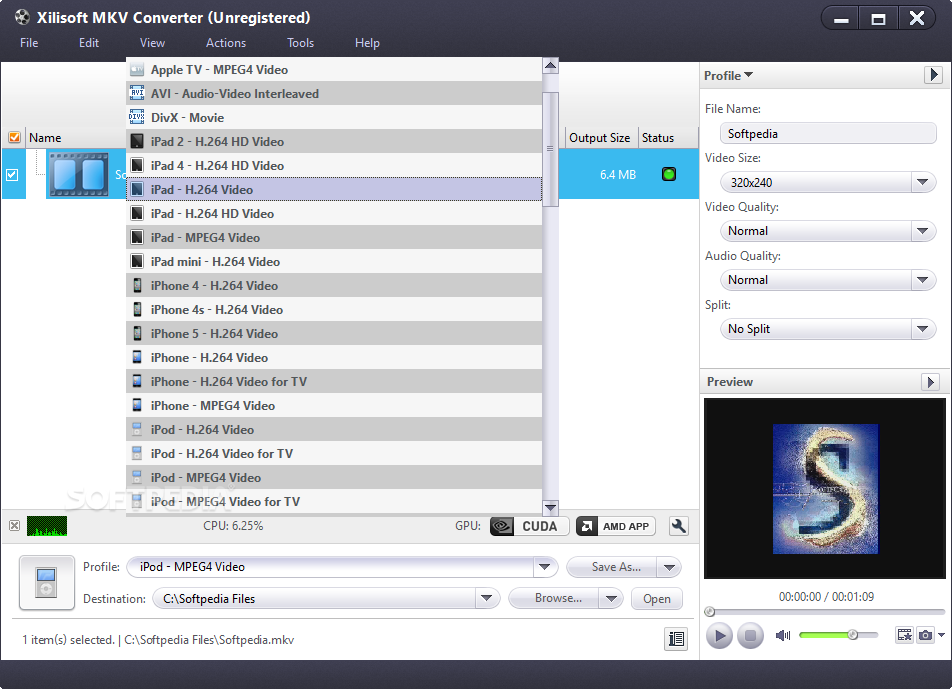Click the Save As... button
952x689 pixels.
point(613,567)
